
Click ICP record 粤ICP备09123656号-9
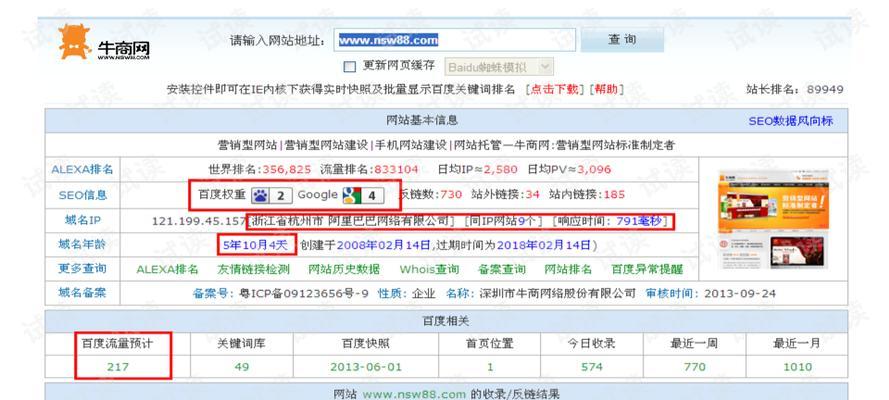tap(304, 293)
